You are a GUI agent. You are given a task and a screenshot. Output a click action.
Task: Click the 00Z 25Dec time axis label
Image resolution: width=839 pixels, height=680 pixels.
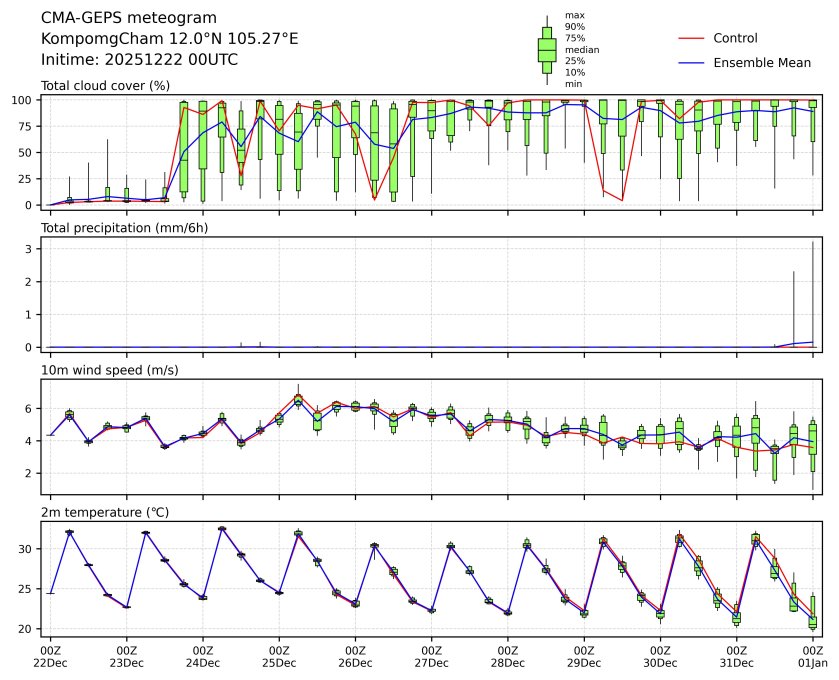click(279, 656)
